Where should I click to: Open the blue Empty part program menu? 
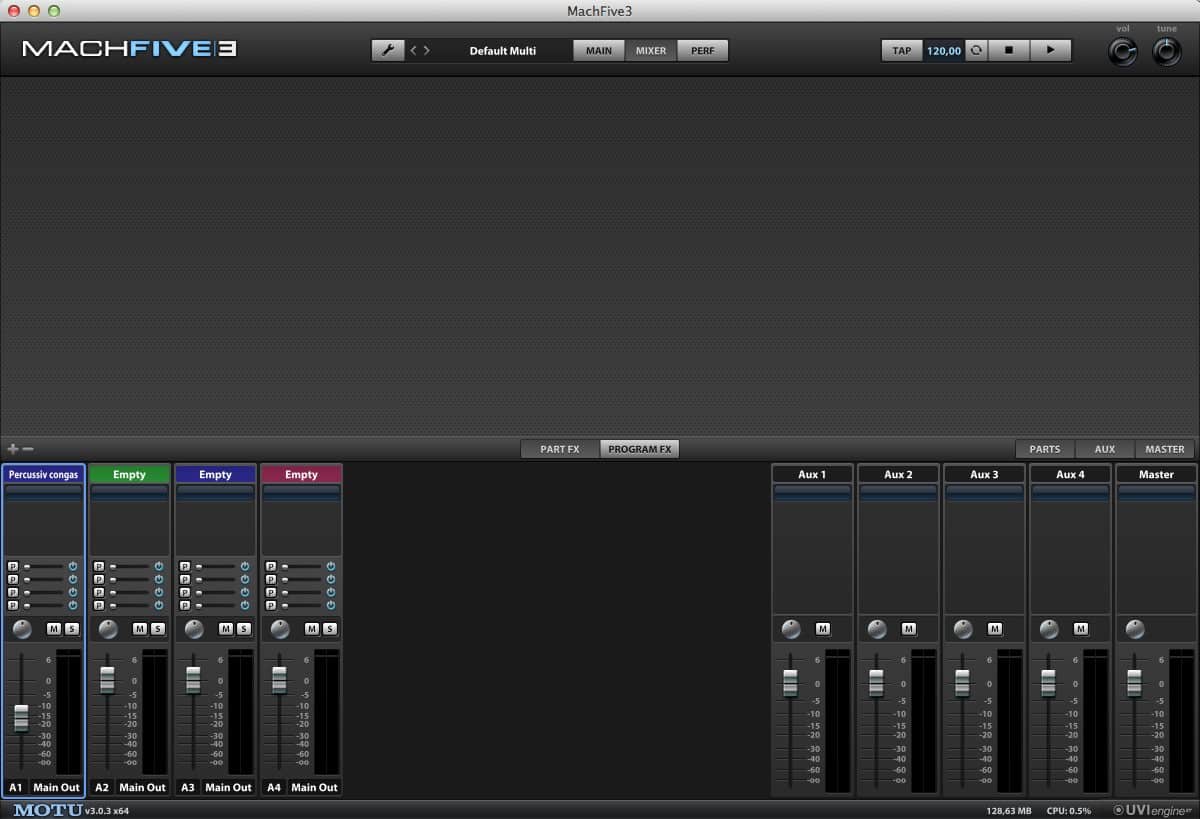[215, 474]
